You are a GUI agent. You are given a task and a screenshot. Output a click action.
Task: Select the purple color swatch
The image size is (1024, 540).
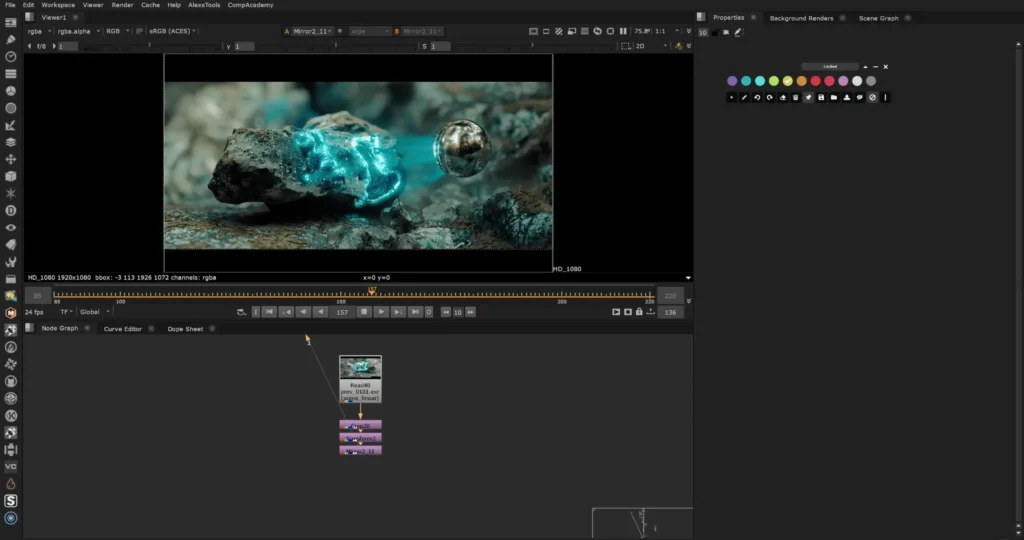(x=732, y=81)
